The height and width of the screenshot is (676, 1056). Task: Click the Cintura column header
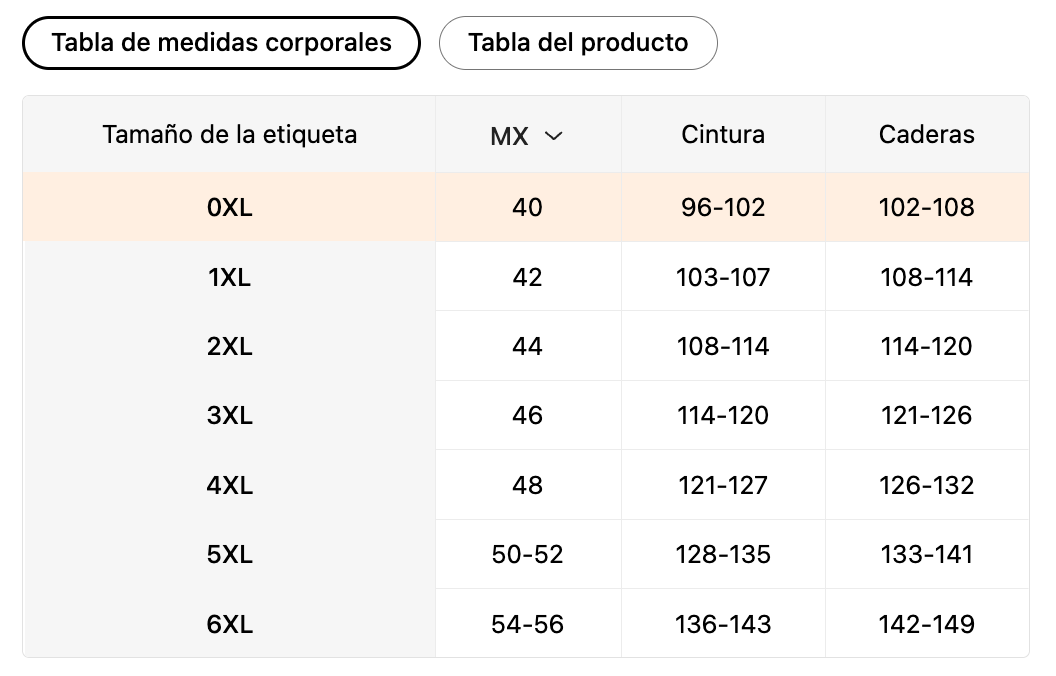(723, 134)
